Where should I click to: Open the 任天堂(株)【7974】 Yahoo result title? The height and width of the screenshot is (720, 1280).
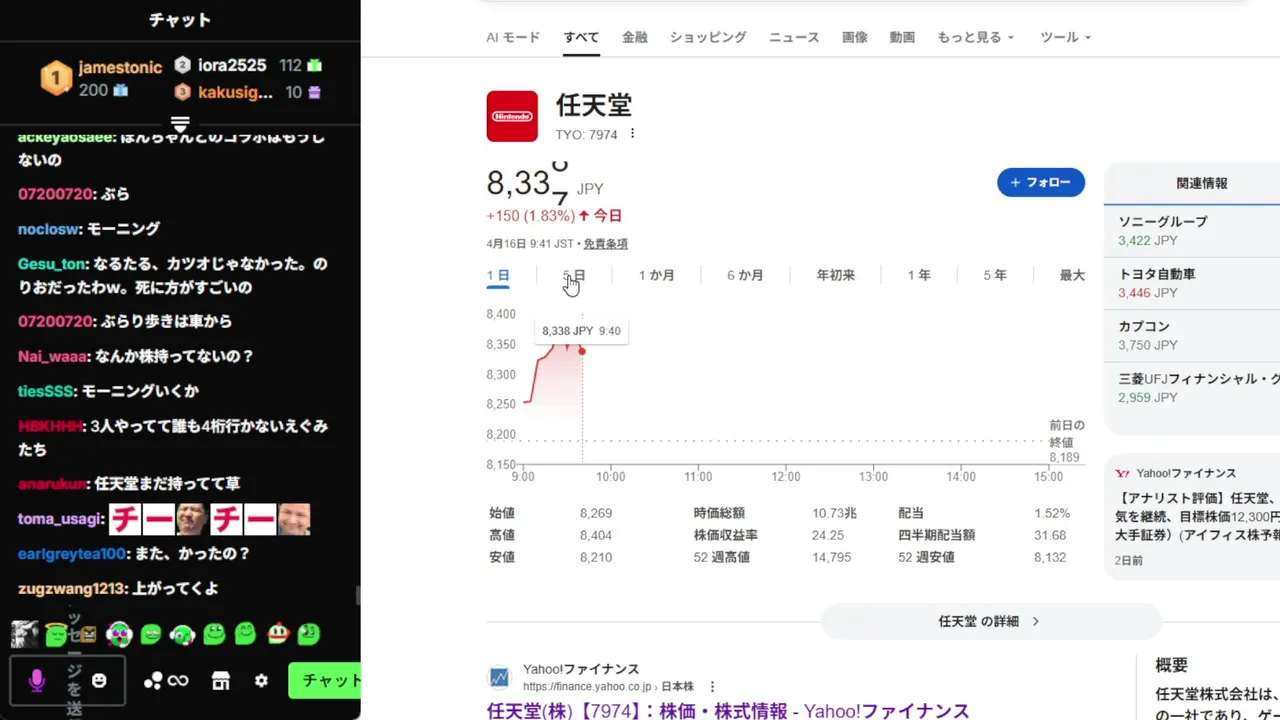pyautogui.click(x=728, y=711)
